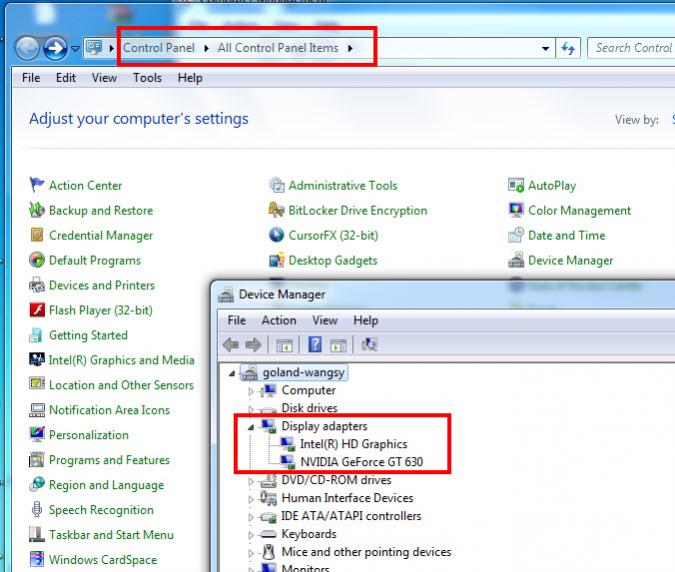The width and height of the screenshot is (675, 572).
Task: Open Control Panel's View menu
Action: point(104,78)
